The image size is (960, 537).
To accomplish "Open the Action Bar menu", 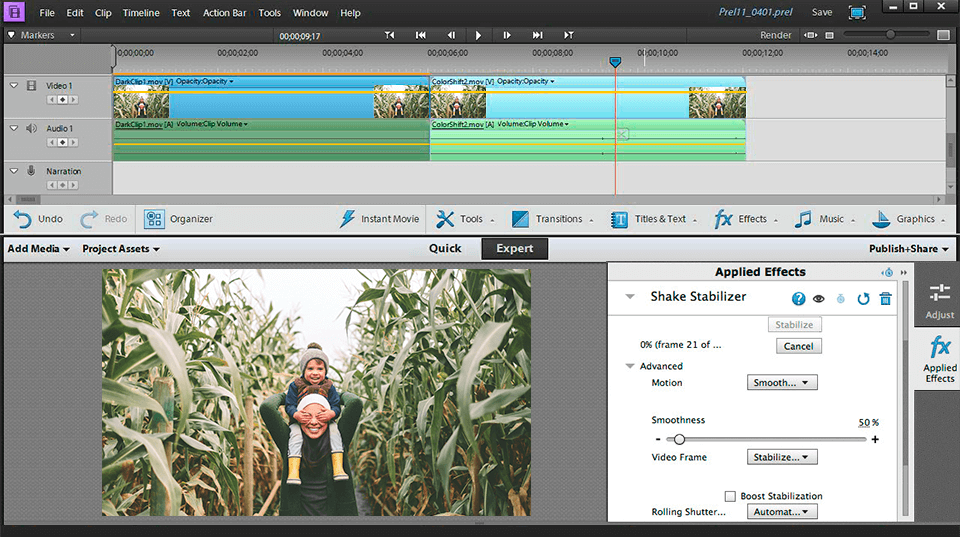I will (224, 13).
